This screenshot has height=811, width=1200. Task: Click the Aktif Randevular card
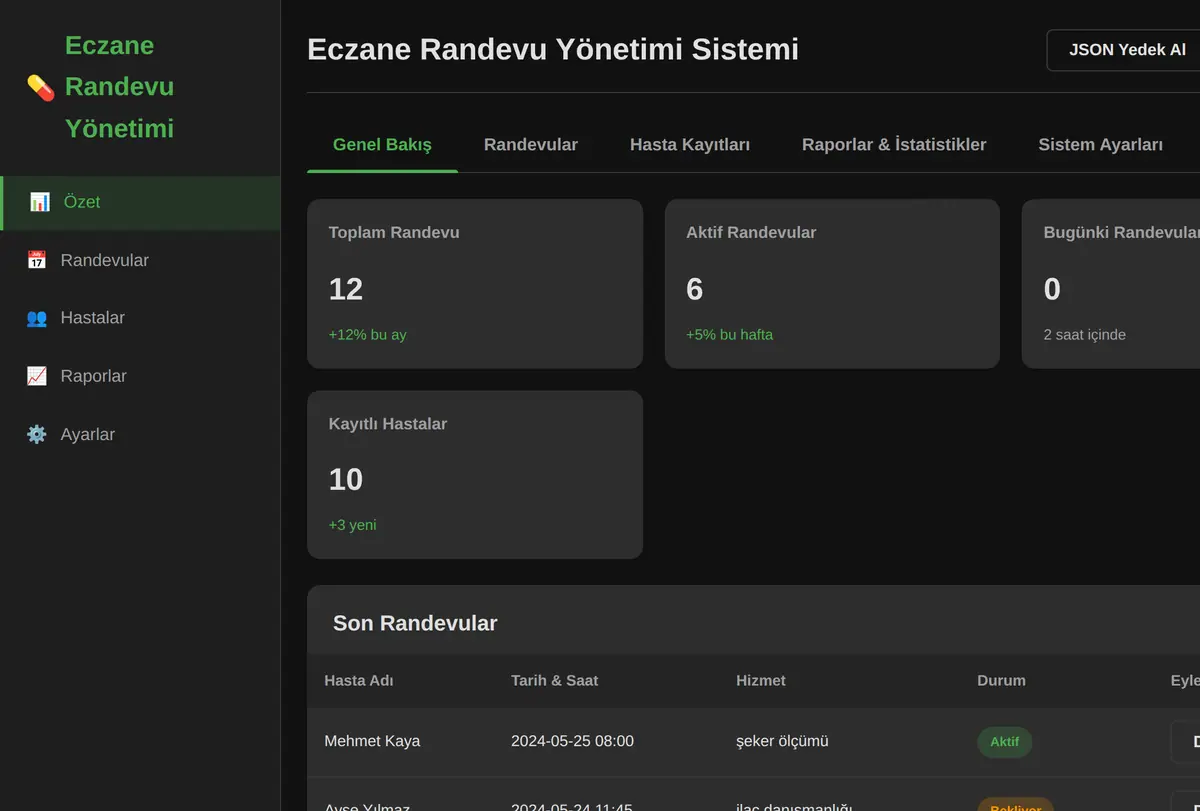click(x=832, y=284)
